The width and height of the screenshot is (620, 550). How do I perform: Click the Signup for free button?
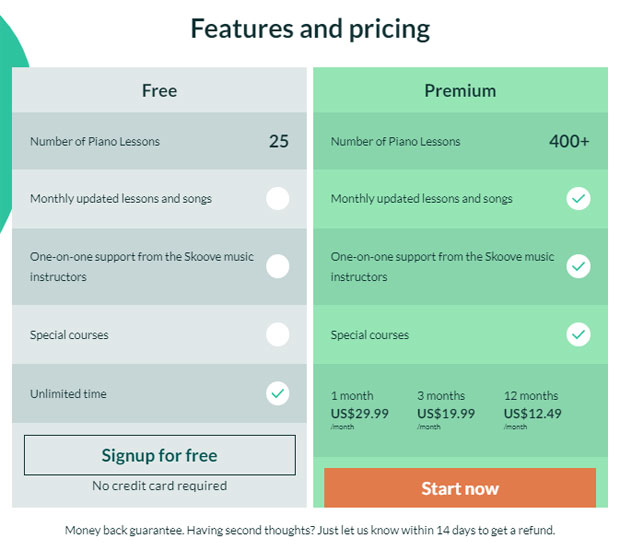[160, 455]
